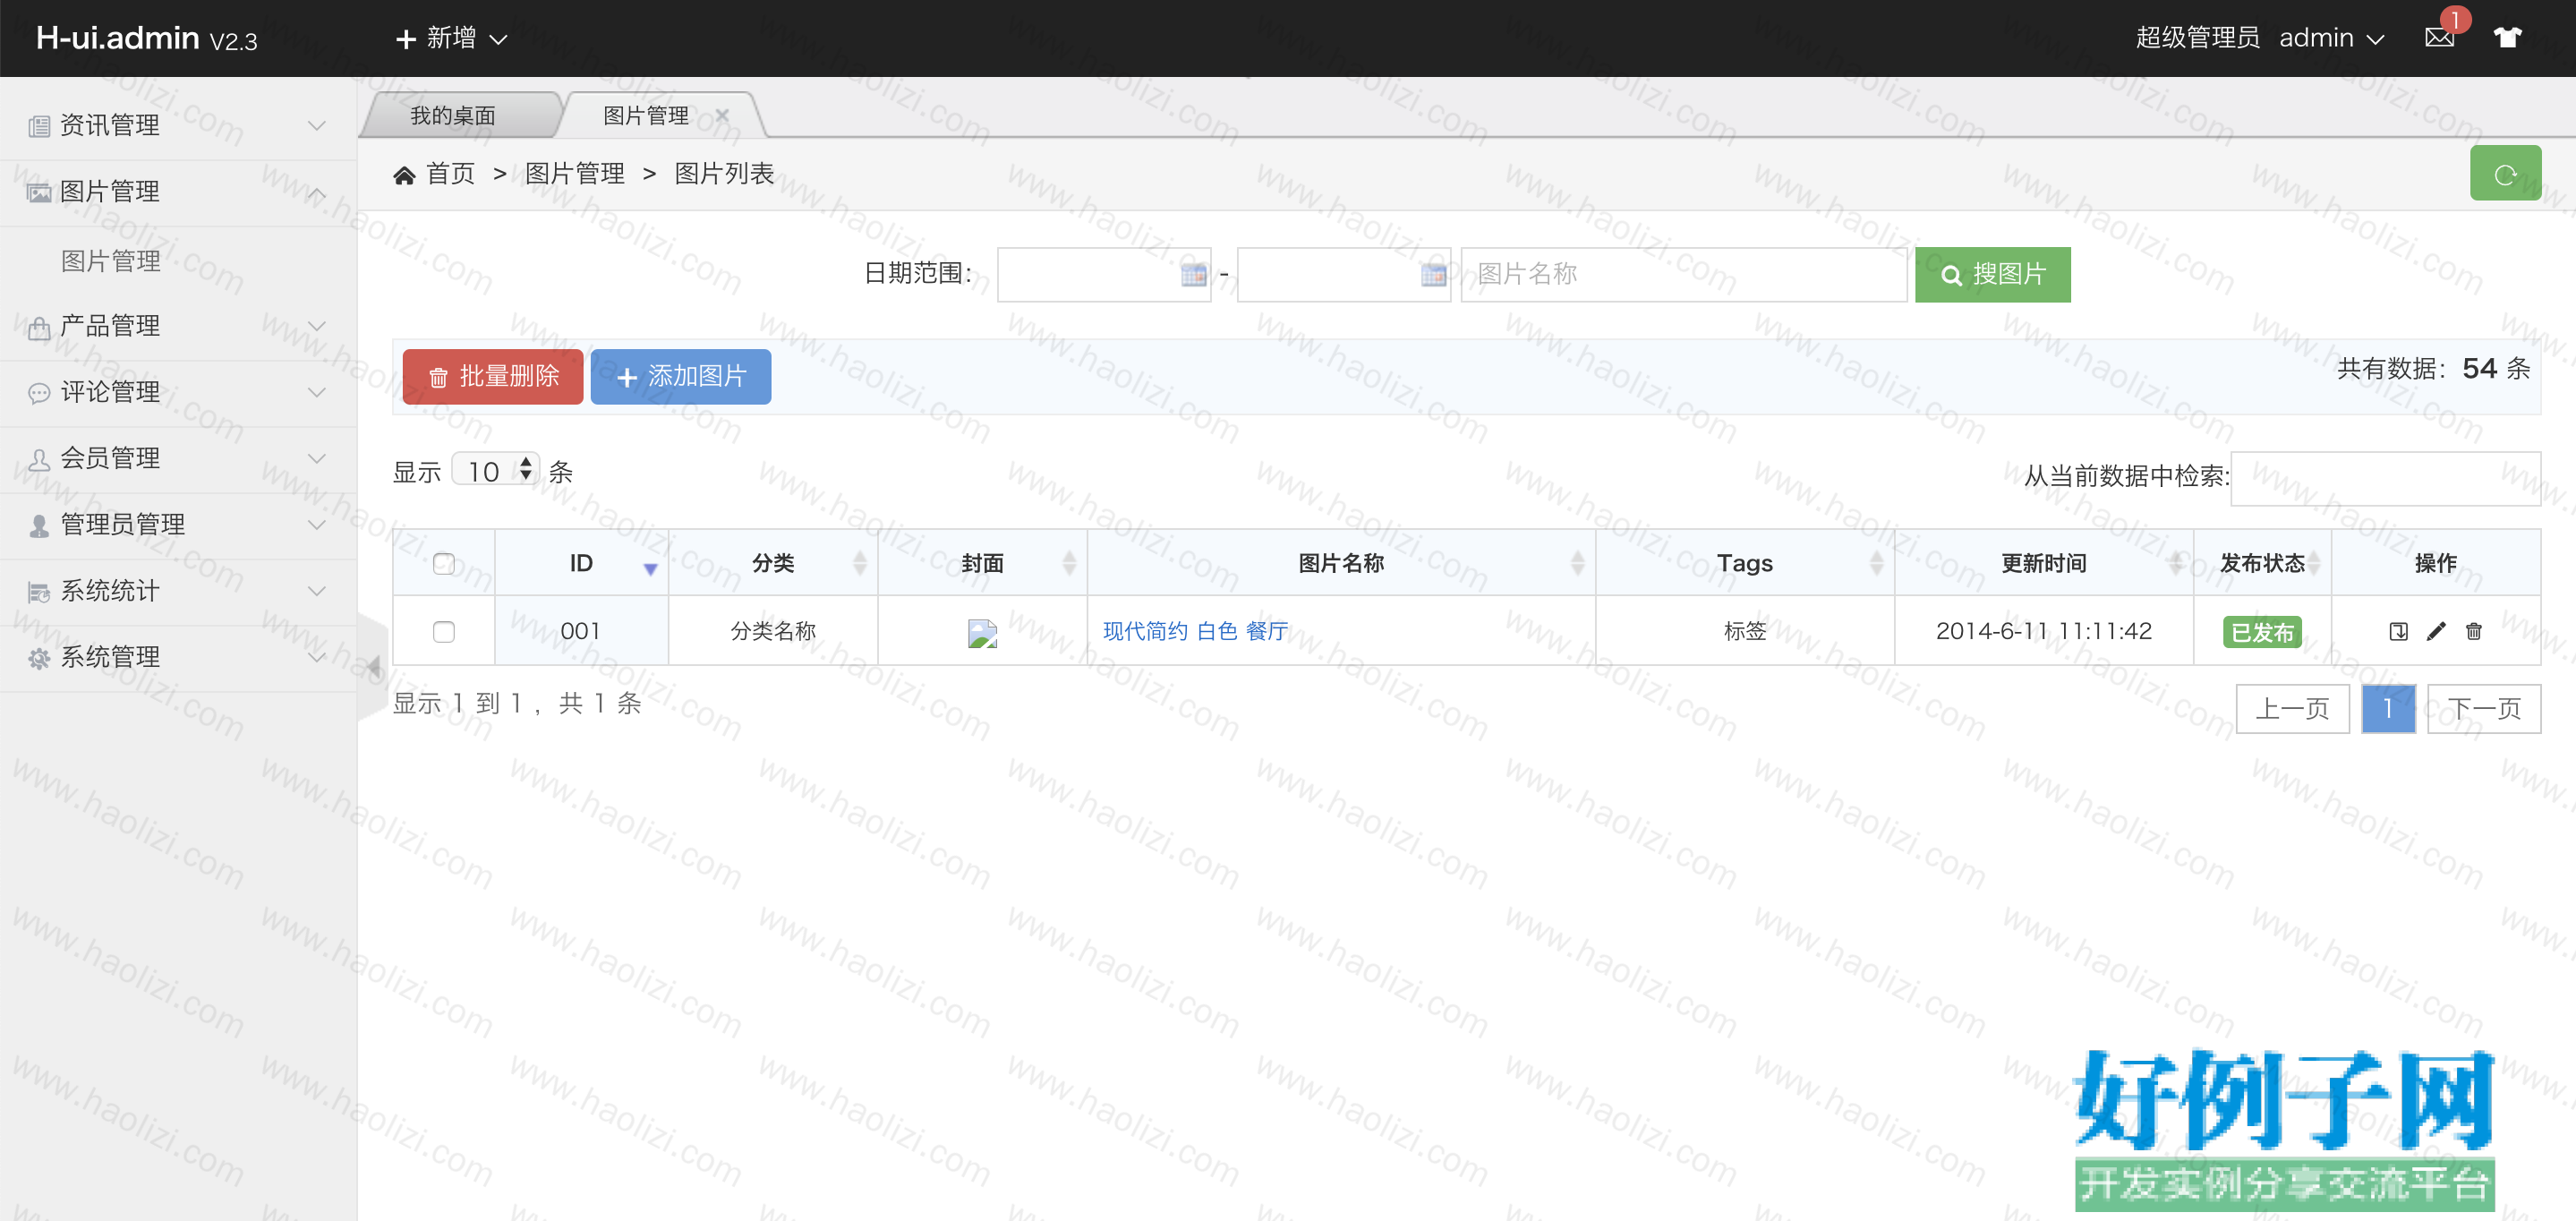Screen dimensions: 2576x1221
Task: Click the 搜图片 search button
Action: pyautogui.click(x=1992, y=275)
